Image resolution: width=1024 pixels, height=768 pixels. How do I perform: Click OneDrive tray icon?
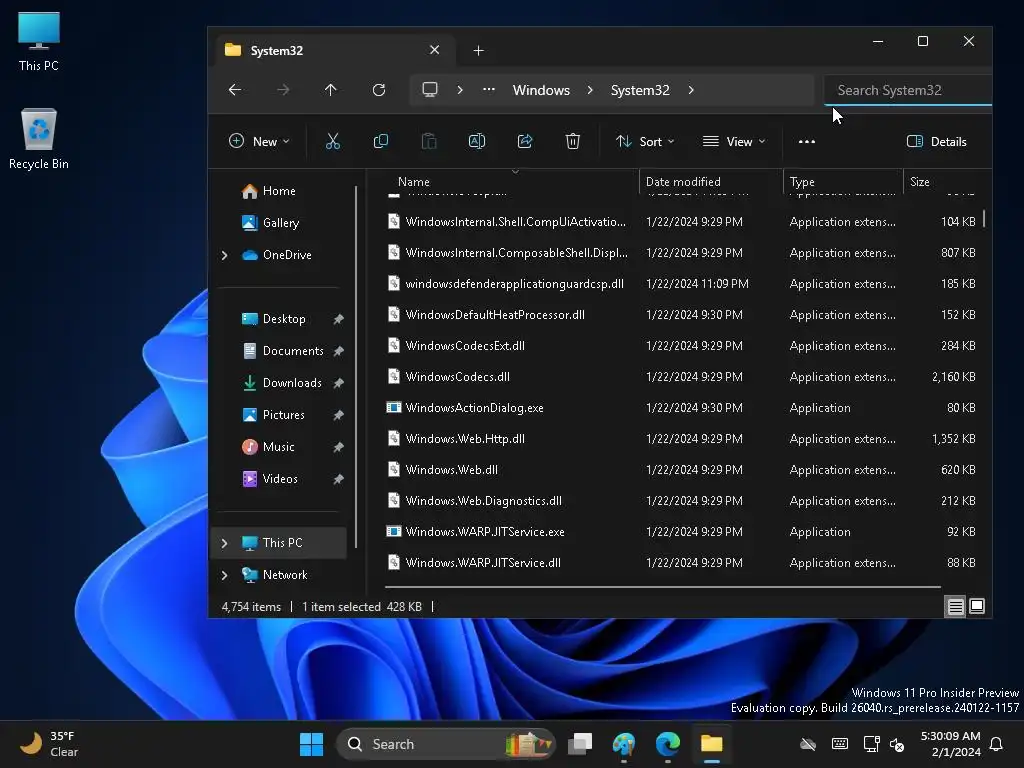[808, 744]
